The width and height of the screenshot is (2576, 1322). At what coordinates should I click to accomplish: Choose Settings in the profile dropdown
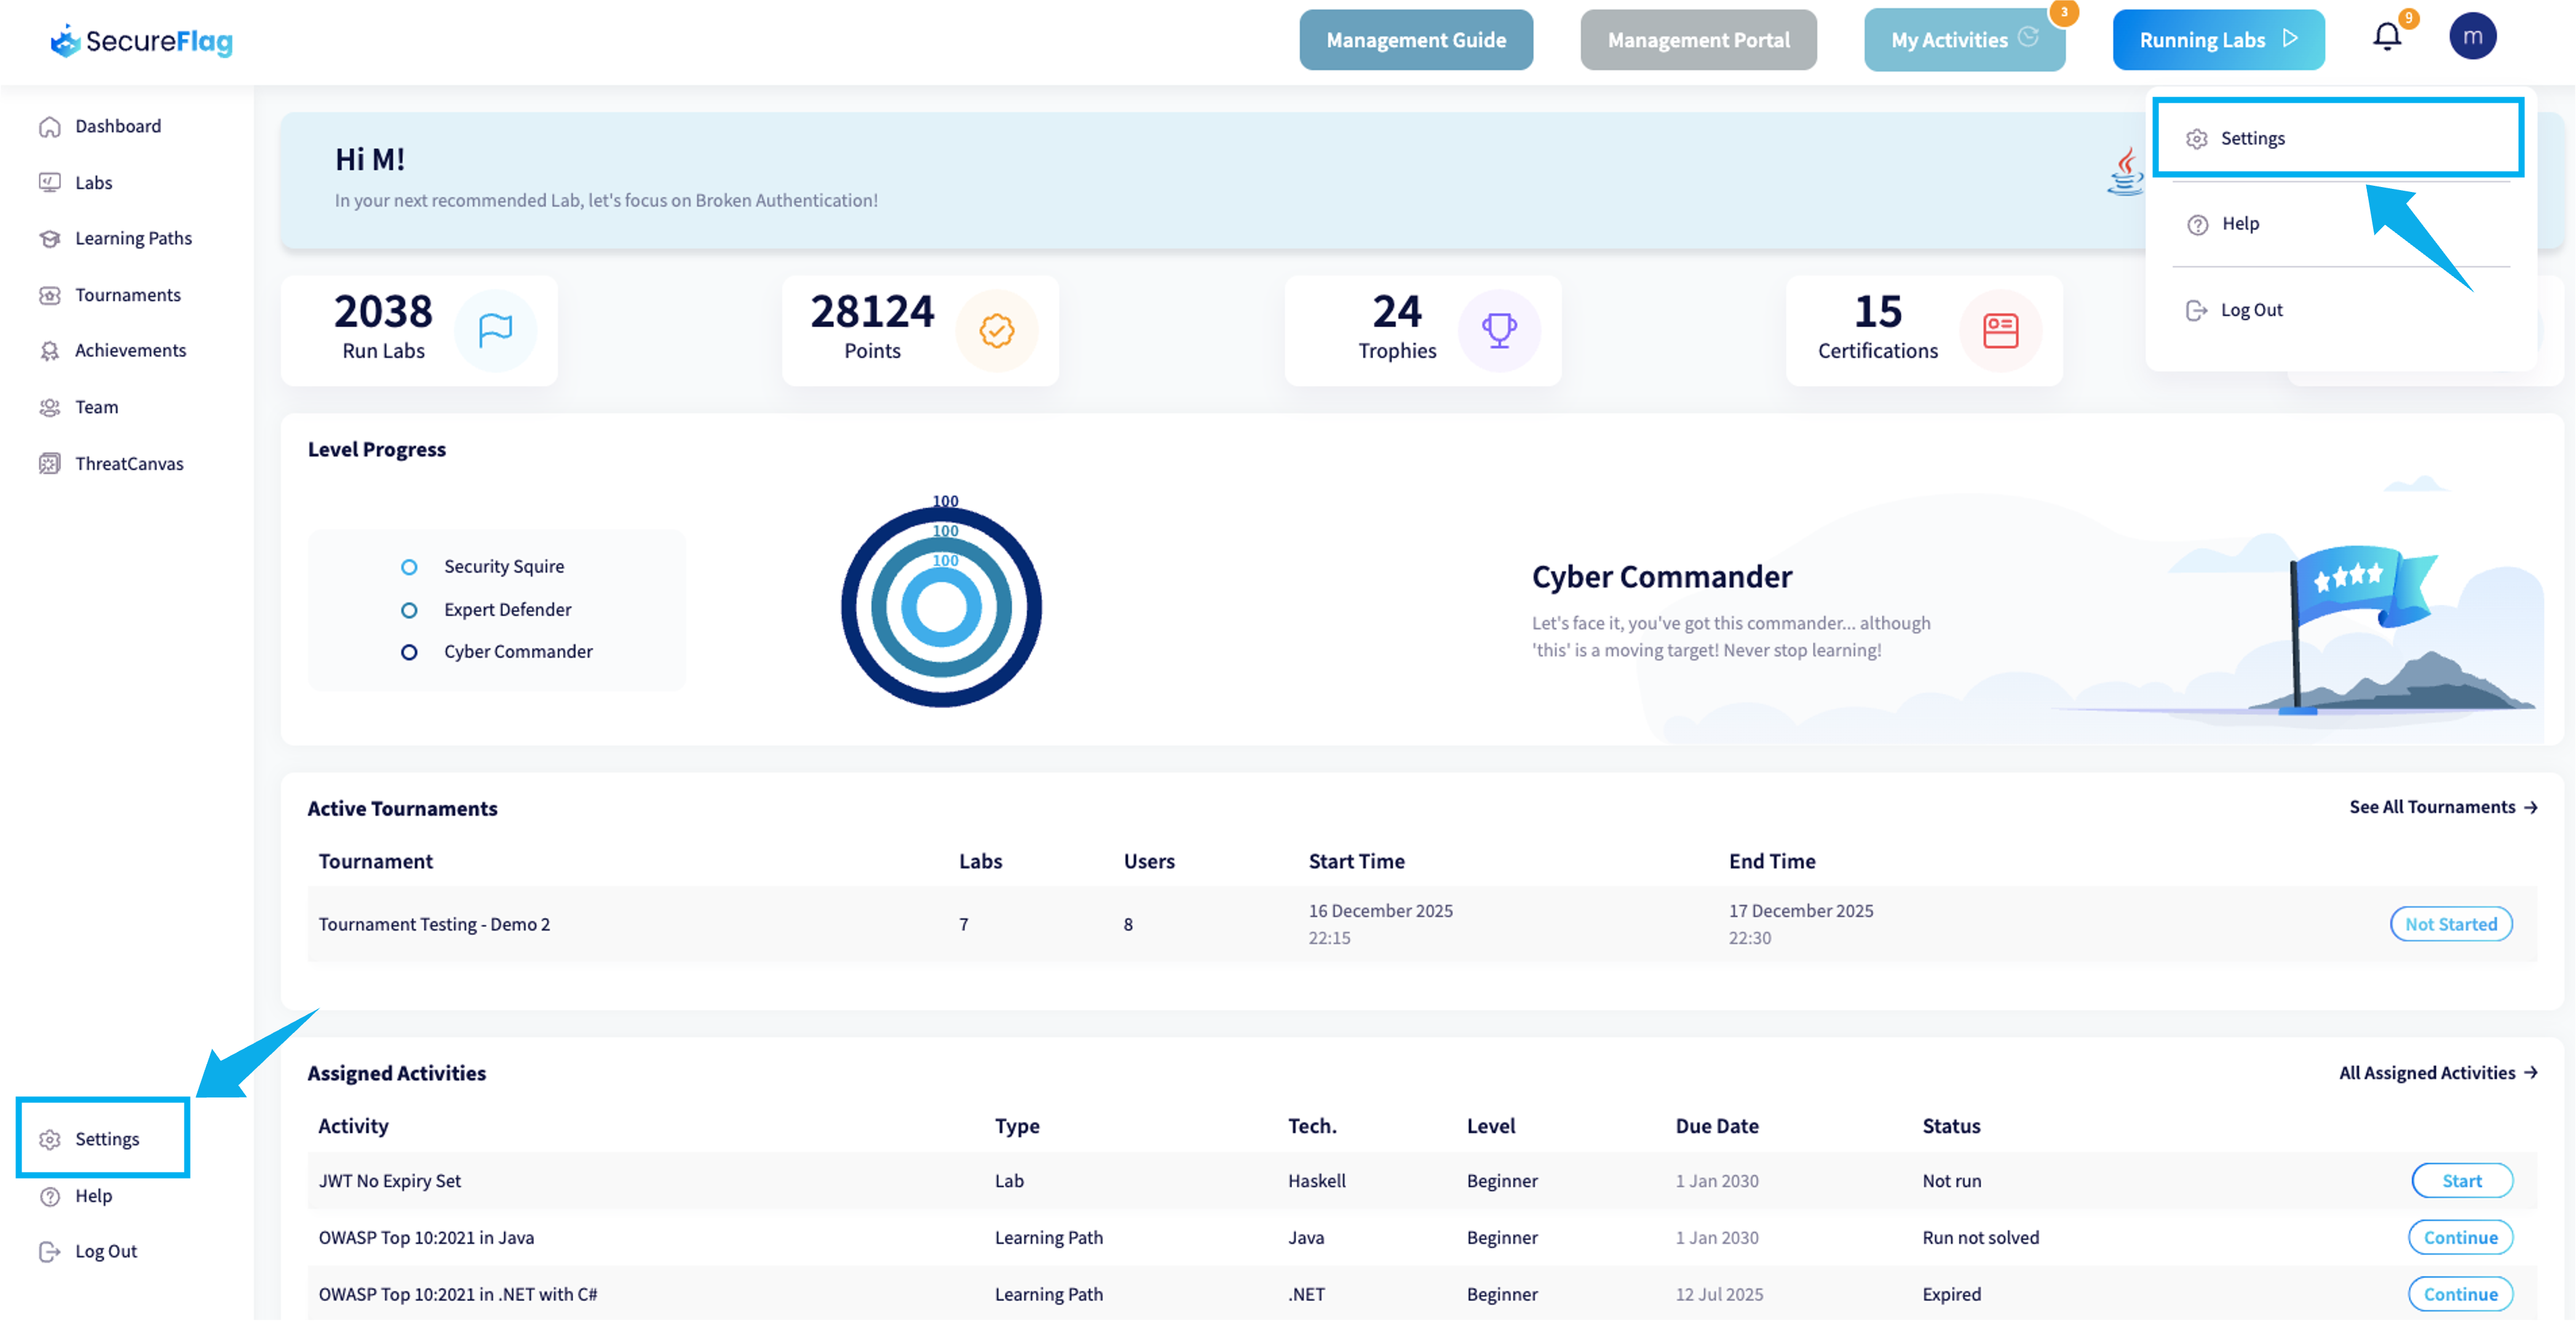pyautogui.click(x=2252, y=139)
